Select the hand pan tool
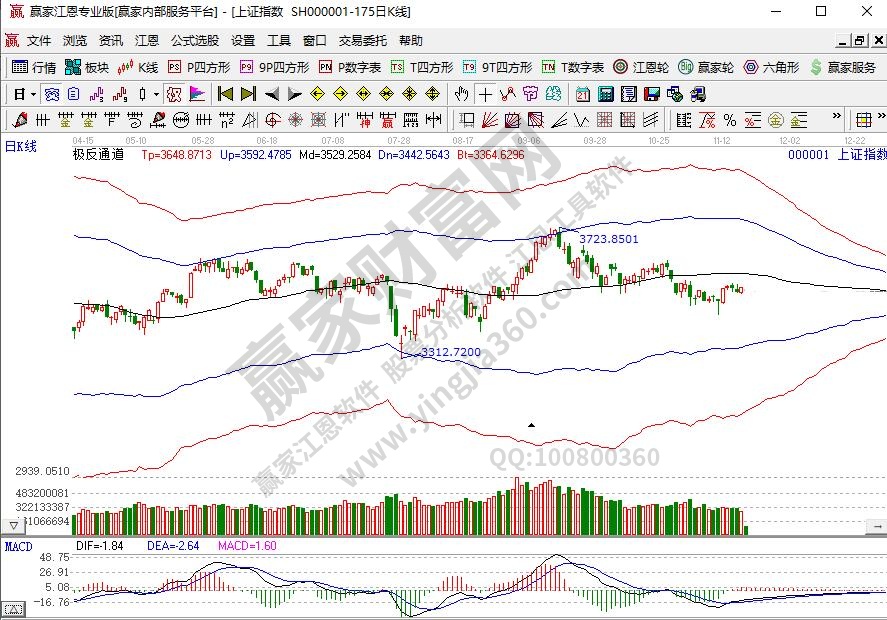 (x=461, y=94)
